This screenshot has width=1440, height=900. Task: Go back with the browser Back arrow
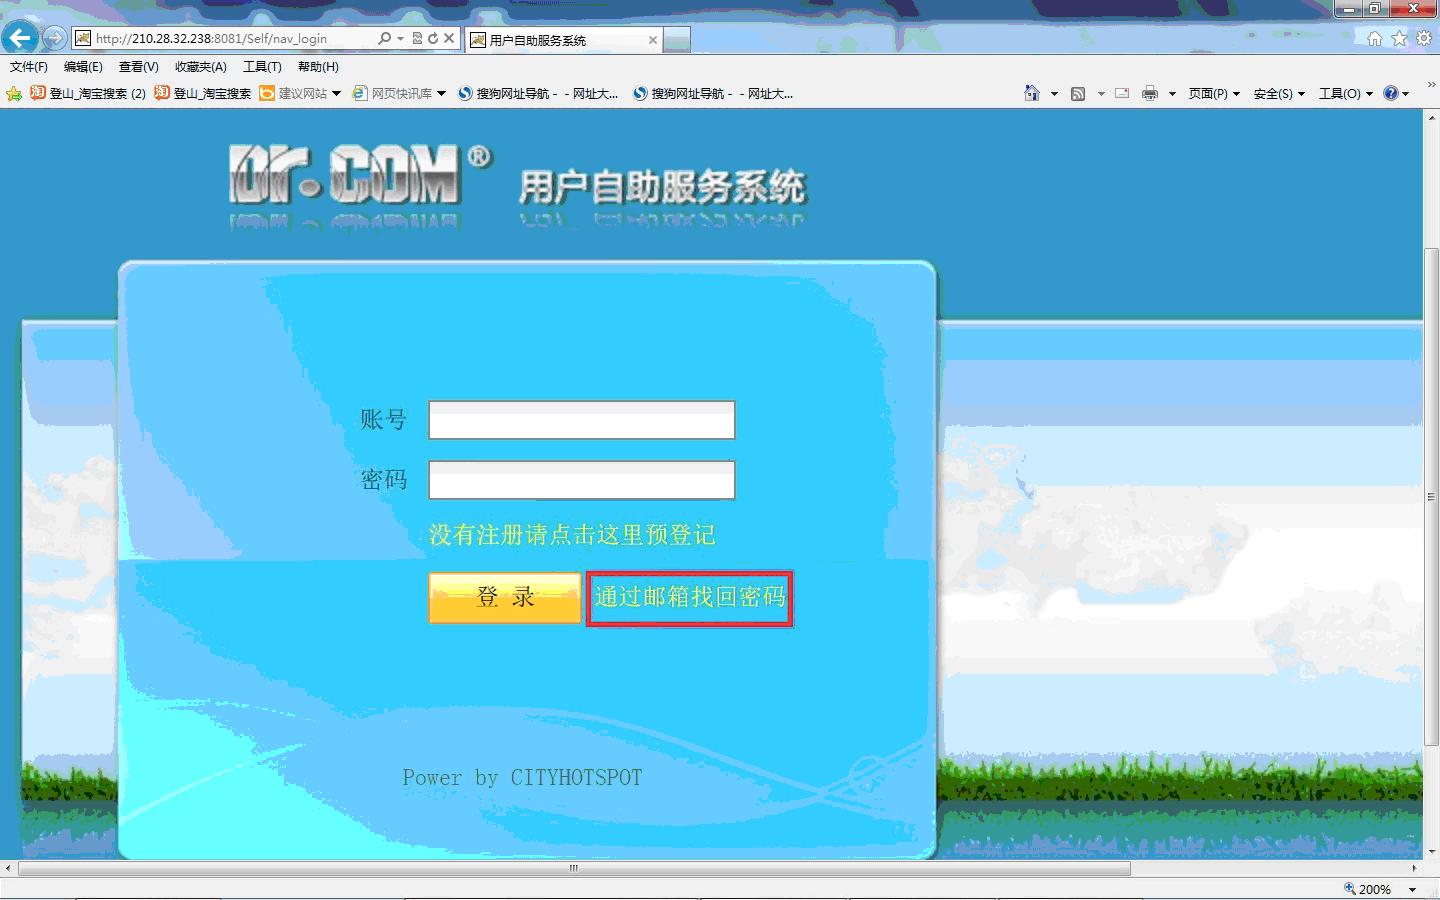20,38
